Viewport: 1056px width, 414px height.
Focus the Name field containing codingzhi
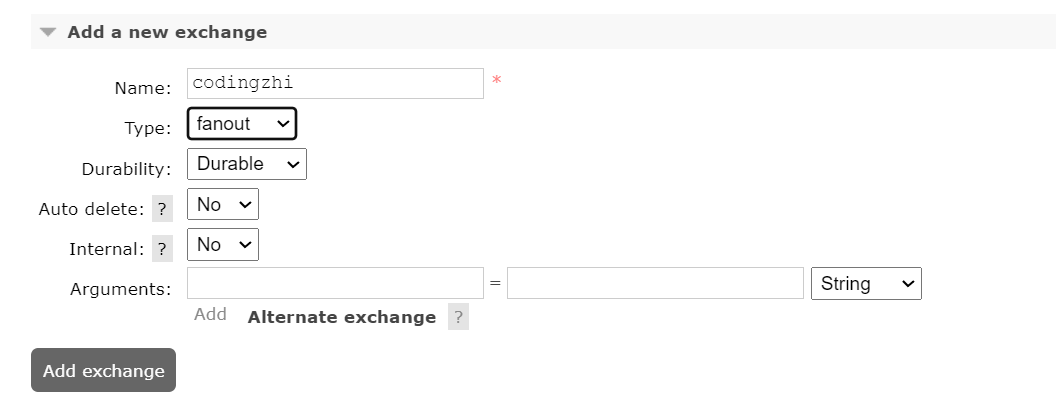(x=335, y=84)
